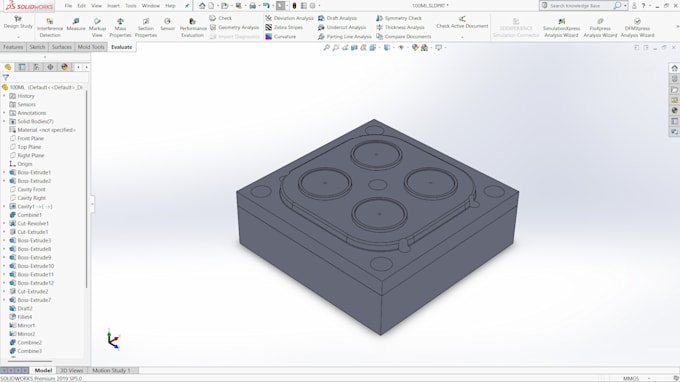Expand the Annotations tree node
Screen dimensions: 680x382
[x=4, y=113]
